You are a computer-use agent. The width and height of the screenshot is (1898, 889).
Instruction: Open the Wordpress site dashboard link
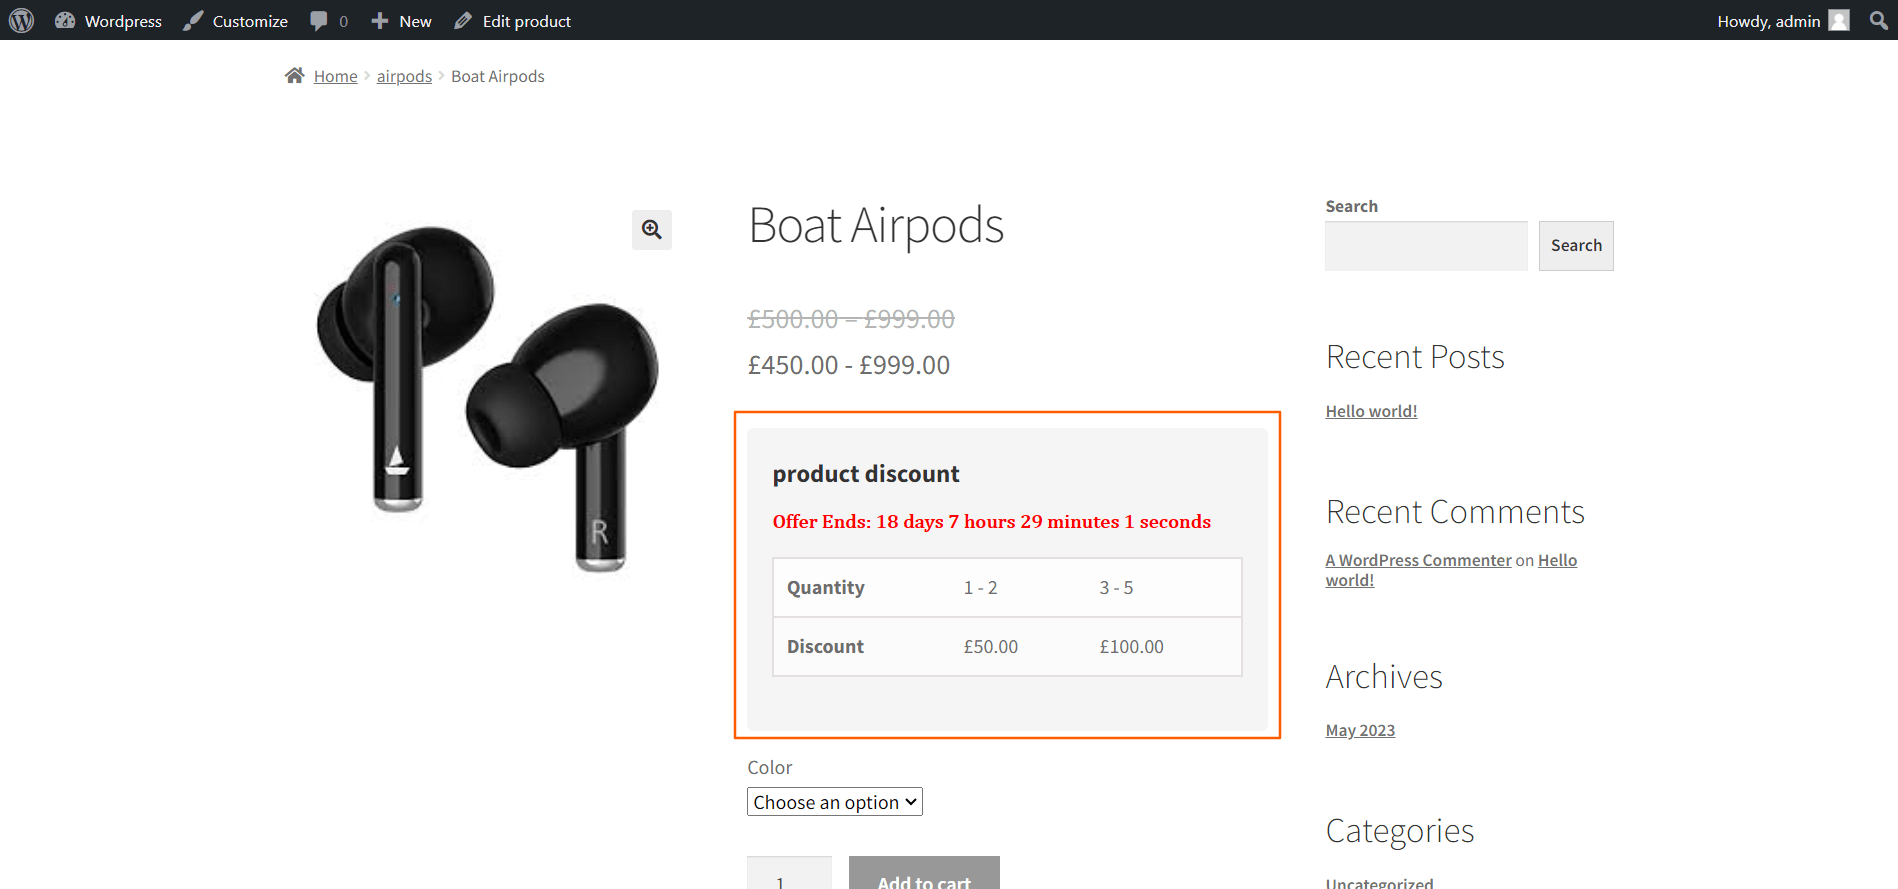coord(108,21)
